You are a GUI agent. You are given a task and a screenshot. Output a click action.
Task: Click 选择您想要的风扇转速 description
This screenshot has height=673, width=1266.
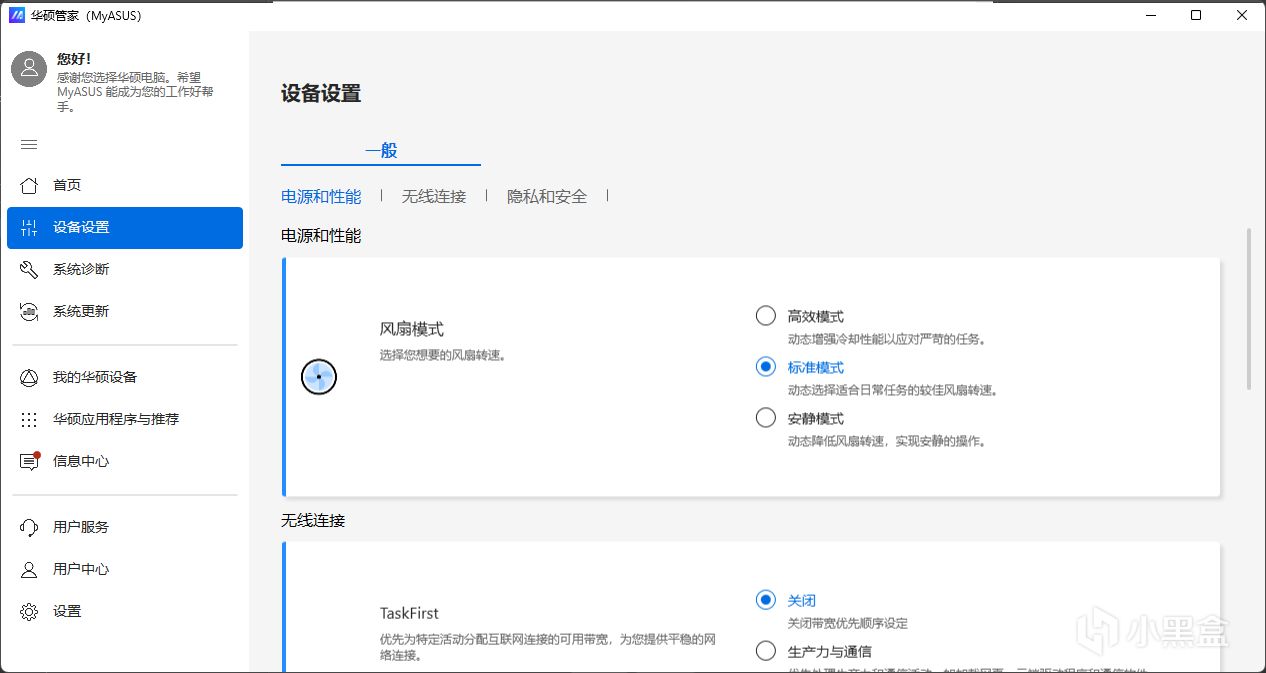click(x=443, y=354)
